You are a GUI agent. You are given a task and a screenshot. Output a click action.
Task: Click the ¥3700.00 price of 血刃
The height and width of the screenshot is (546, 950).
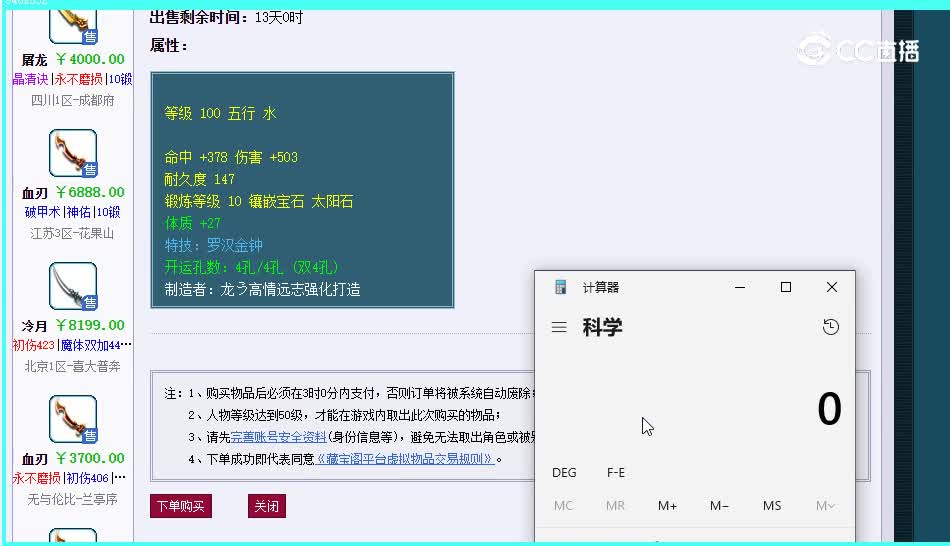pos(90,458)
